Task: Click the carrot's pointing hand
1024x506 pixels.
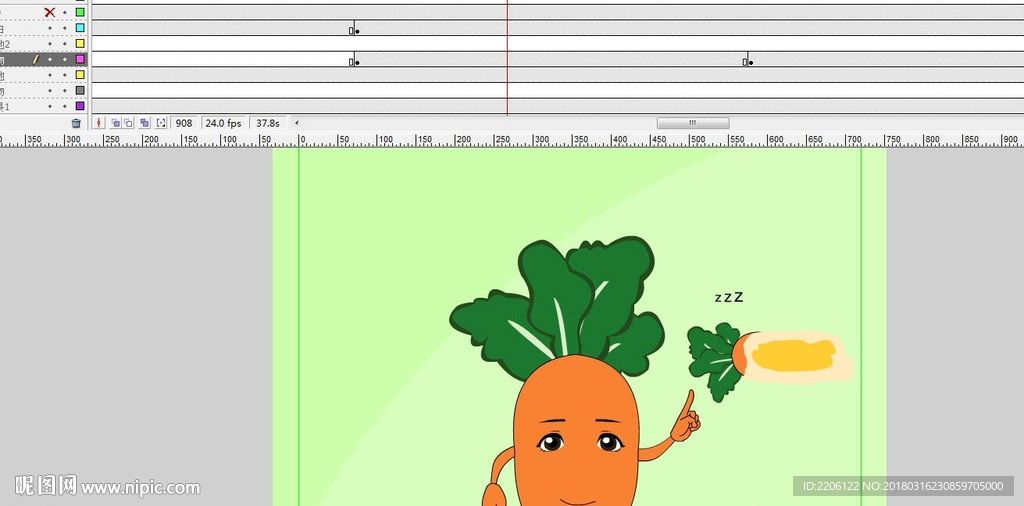Action: 685,418
